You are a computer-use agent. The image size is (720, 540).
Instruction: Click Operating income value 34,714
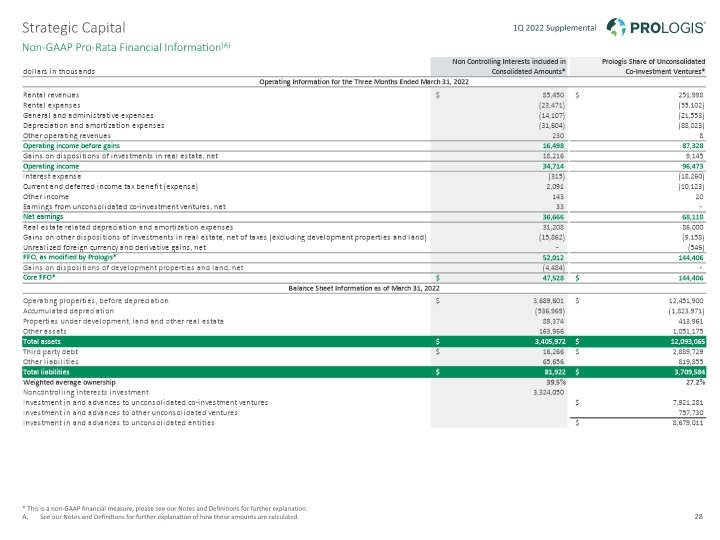553,166
